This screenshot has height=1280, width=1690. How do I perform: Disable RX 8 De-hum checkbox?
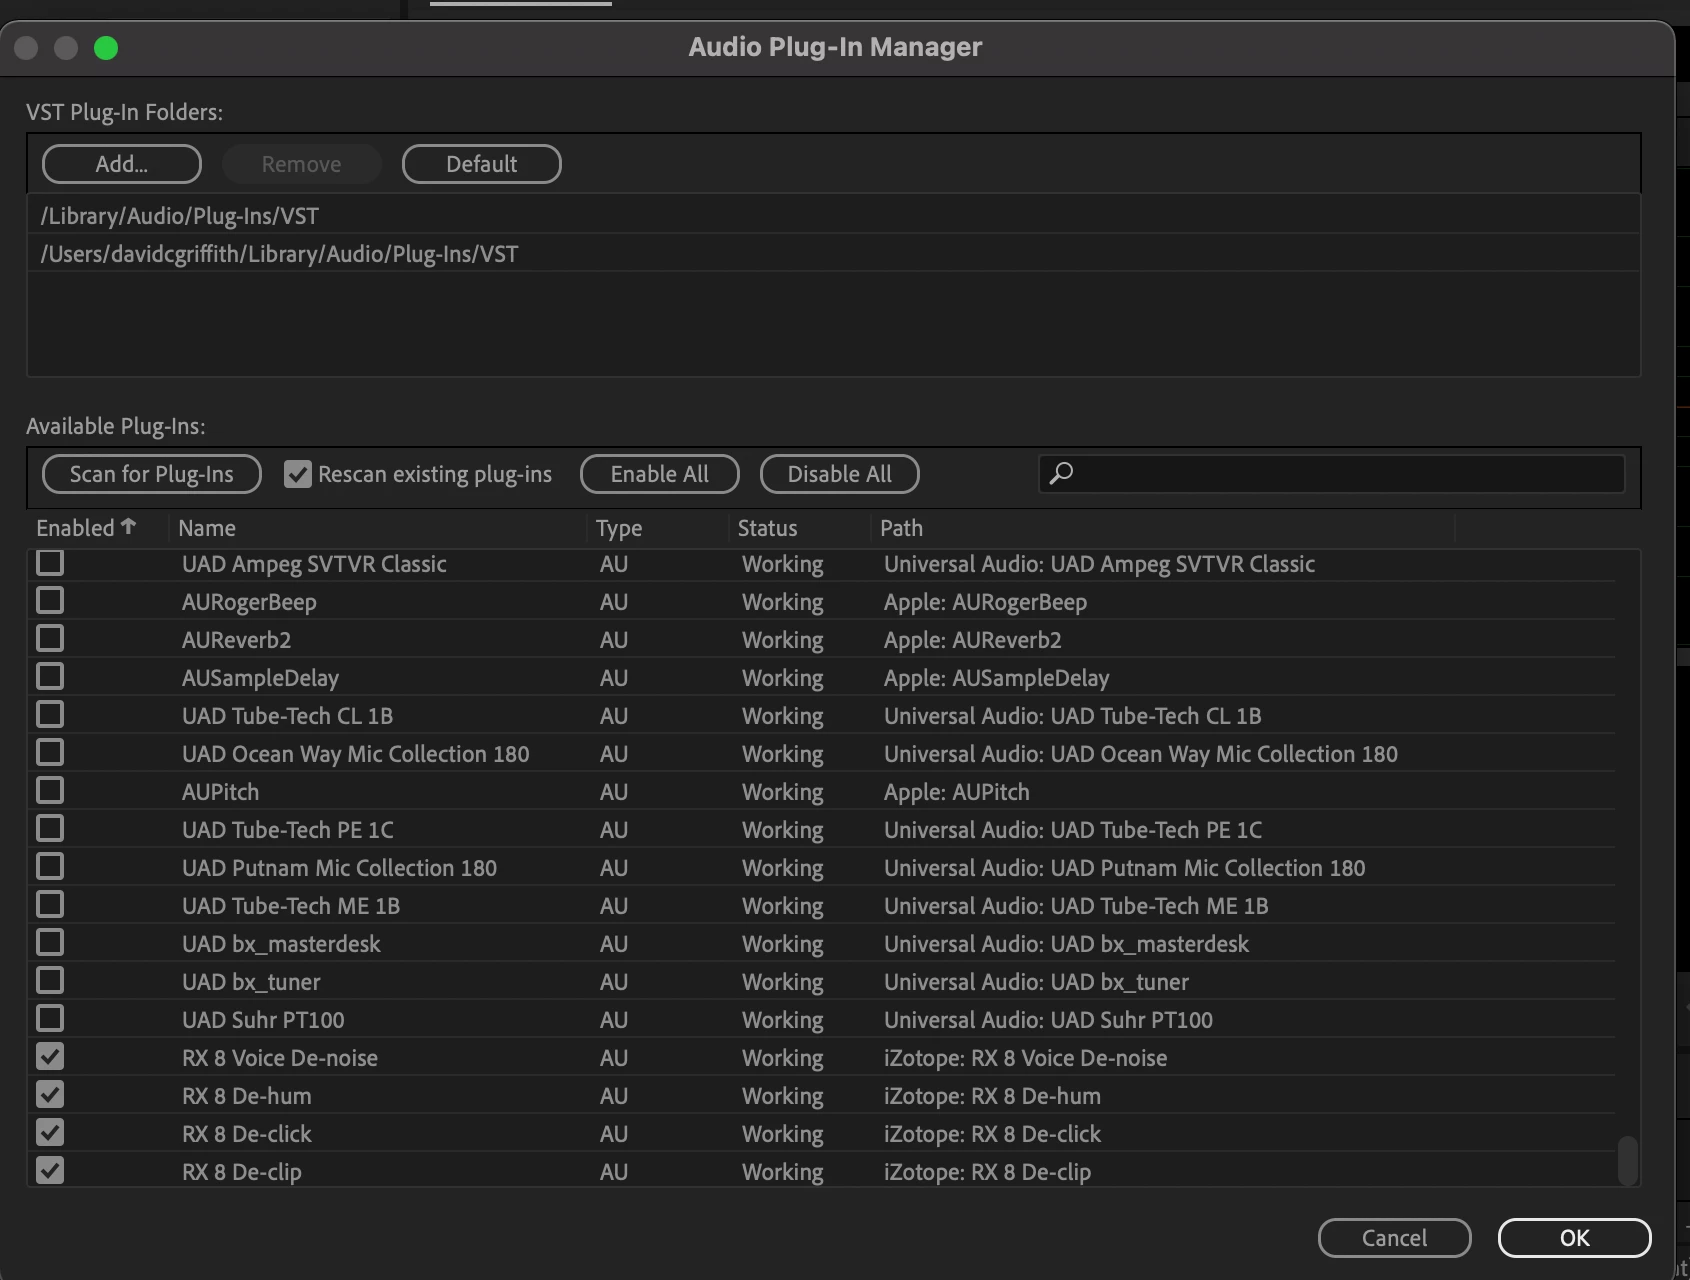(50, 1095)
